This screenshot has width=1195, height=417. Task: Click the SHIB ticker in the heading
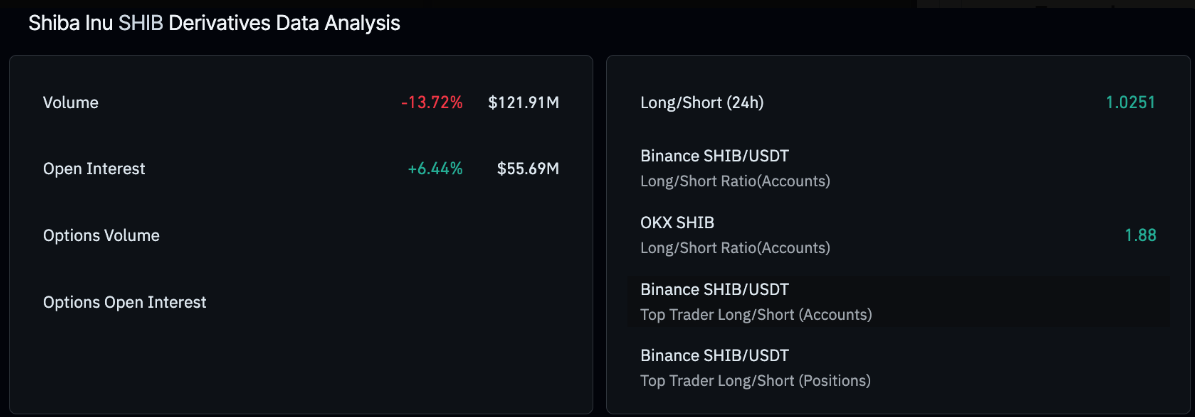(x=141, y=23)
